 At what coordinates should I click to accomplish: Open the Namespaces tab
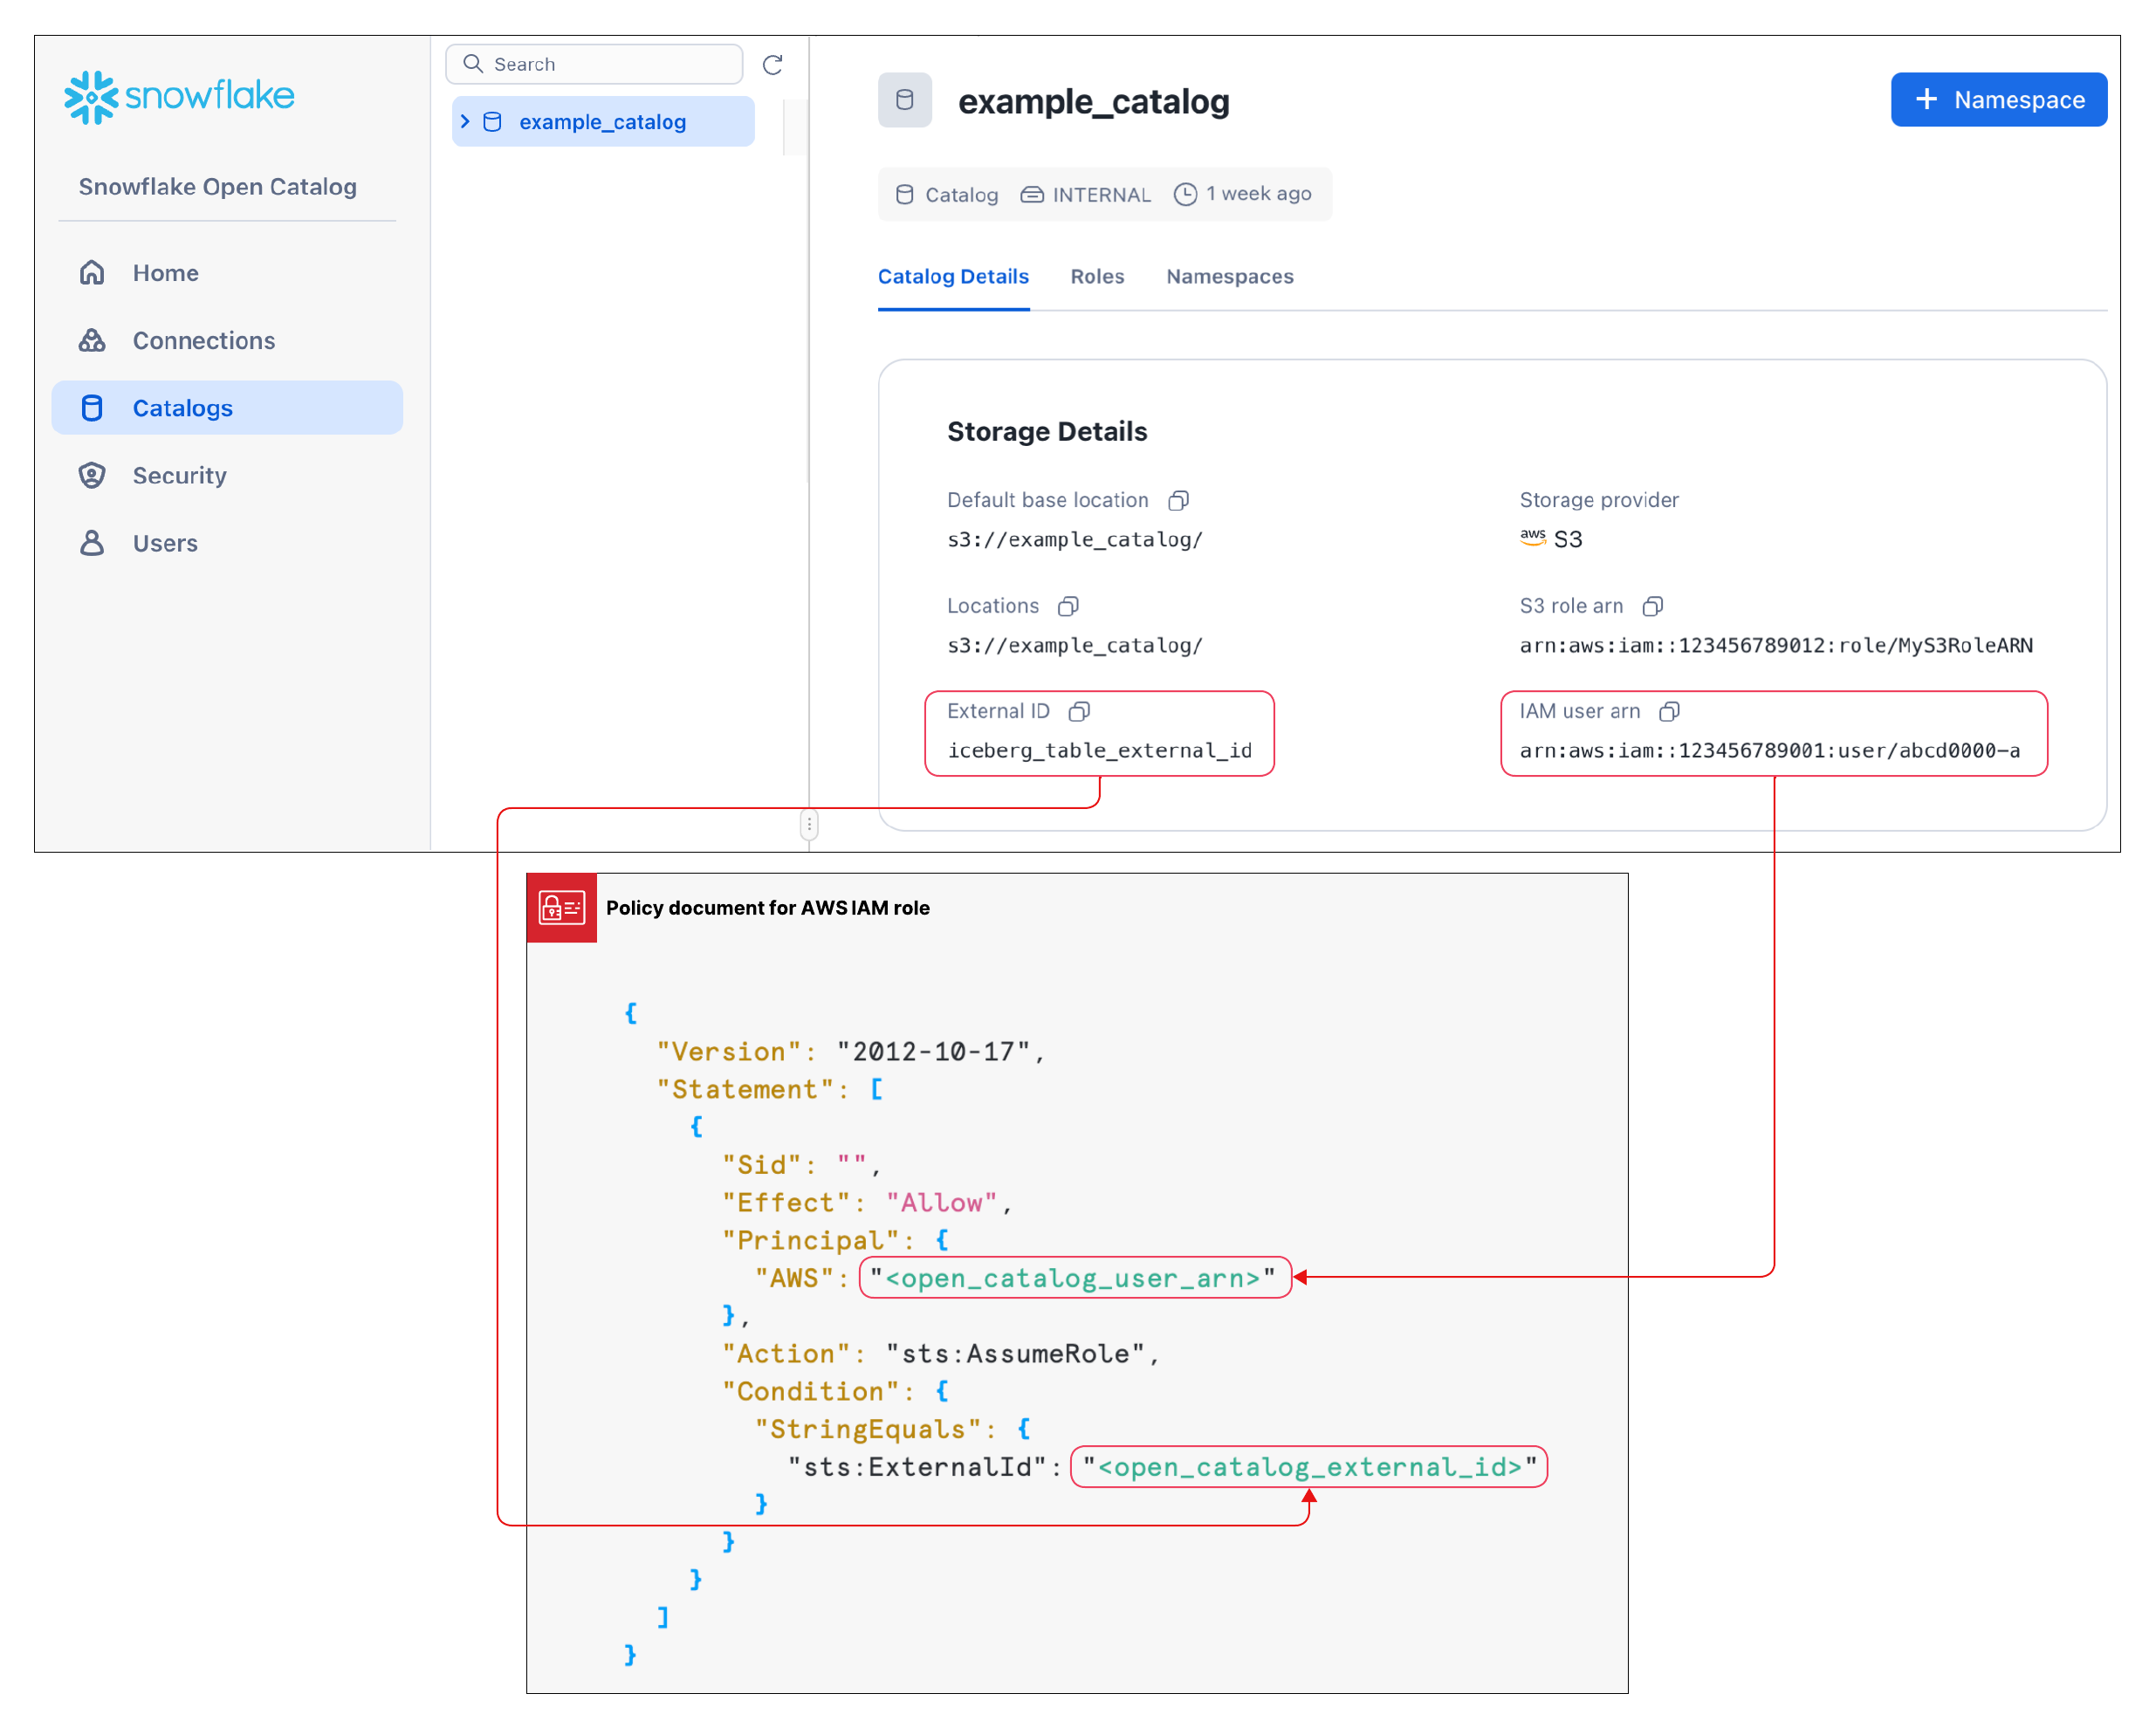click(1229, 277)
